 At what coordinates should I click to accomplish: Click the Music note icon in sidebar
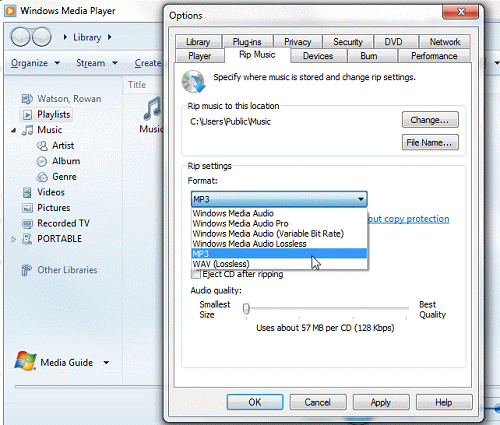[27, 130]
